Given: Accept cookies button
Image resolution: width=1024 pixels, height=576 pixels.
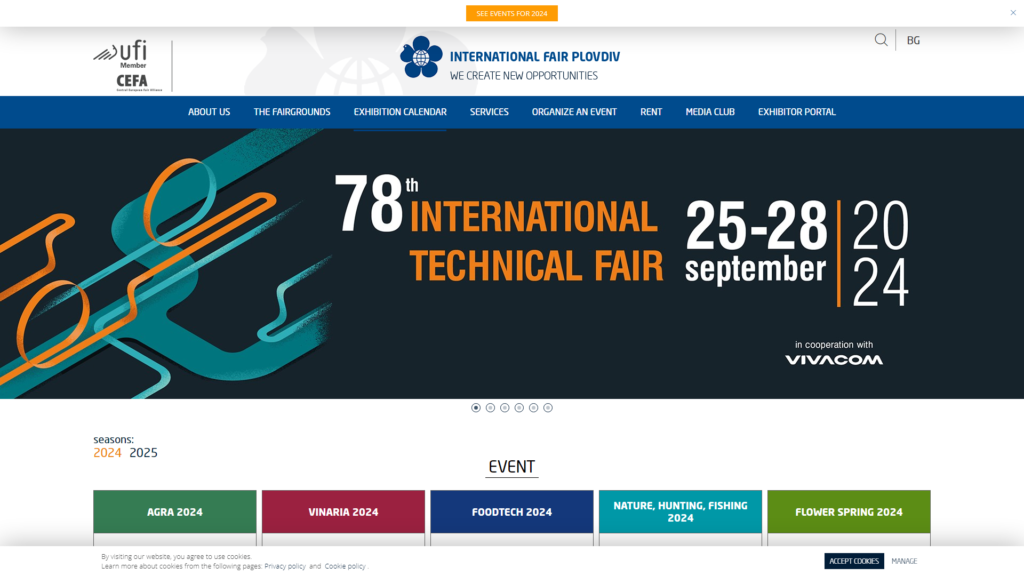Looking at the screenshot, I should click(854, 561).
